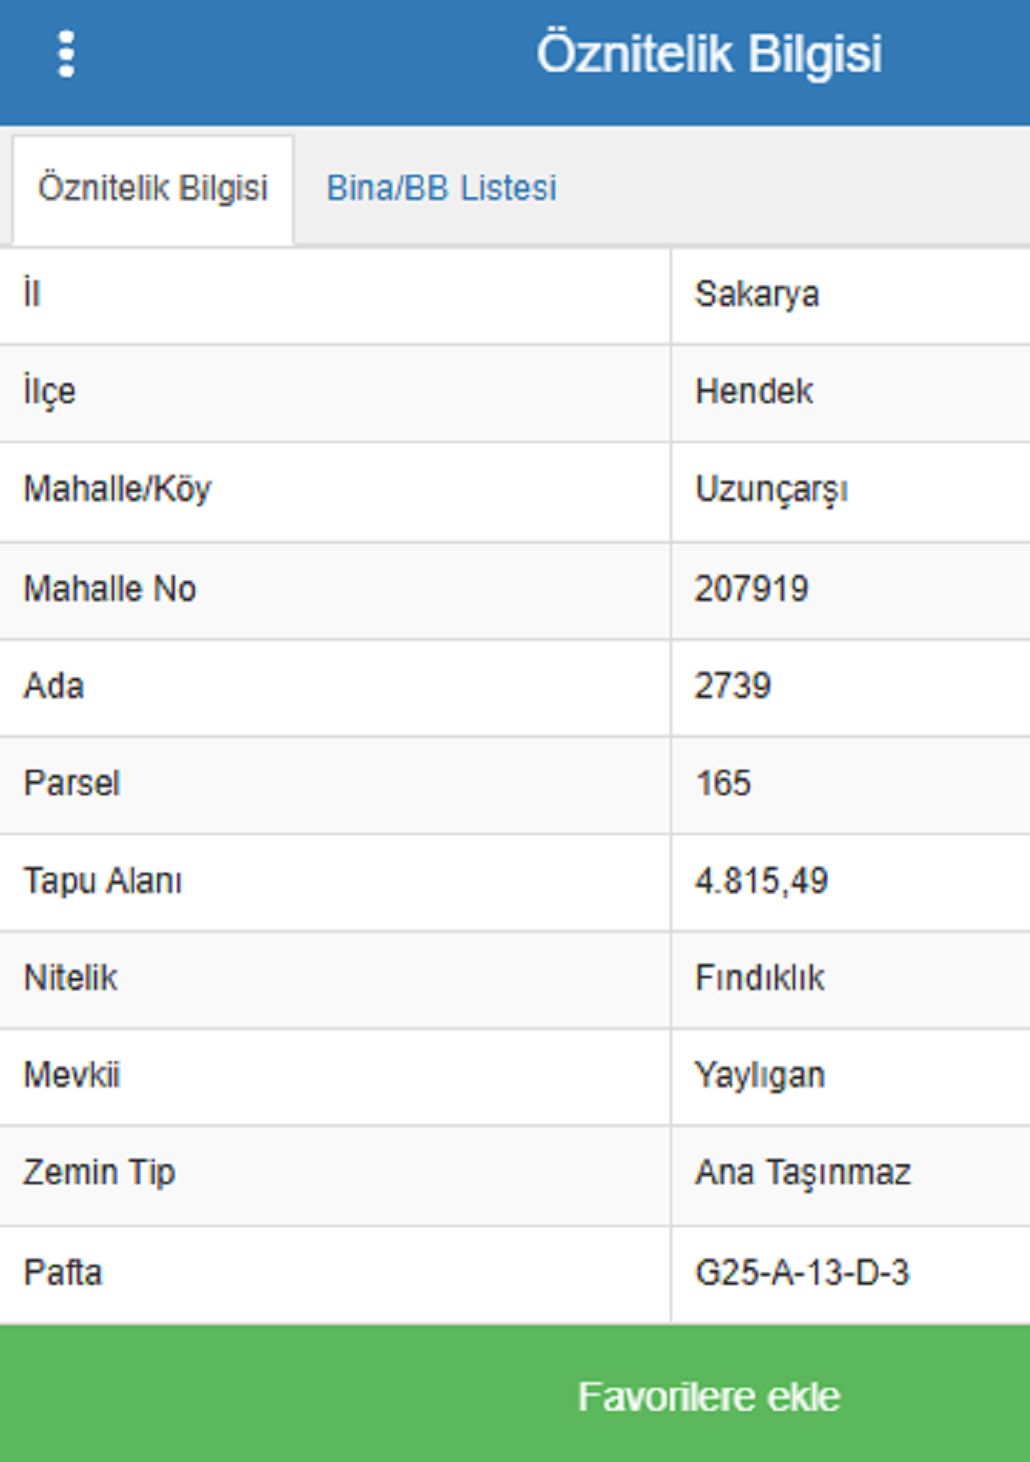This screenshot has height=1462, width=1030.
Task: Click the Mahalle/Köy row label
Action: pos(117,490)
